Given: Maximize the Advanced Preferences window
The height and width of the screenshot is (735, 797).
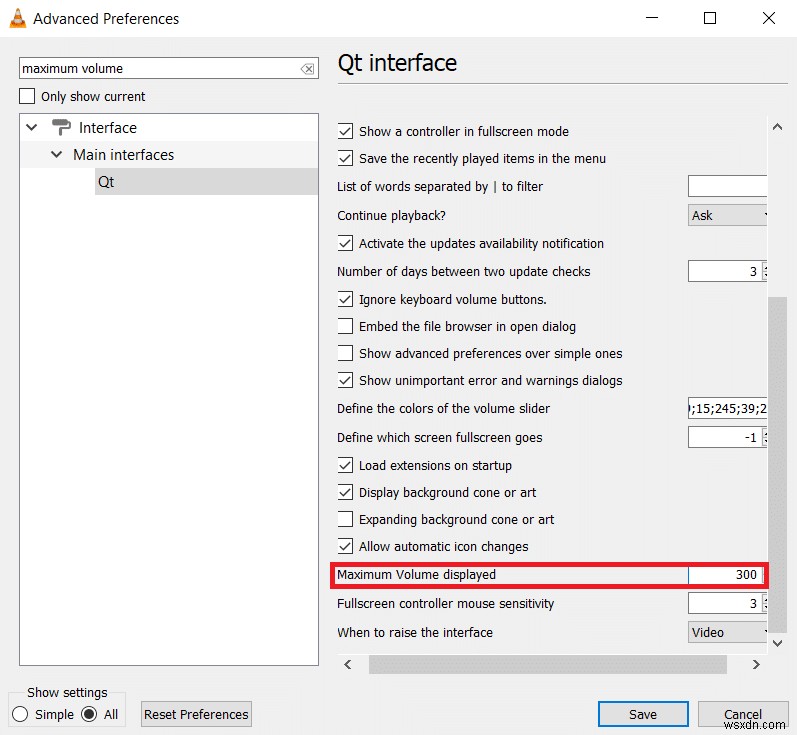Looking at the screenshot, I should click(710, 18).
